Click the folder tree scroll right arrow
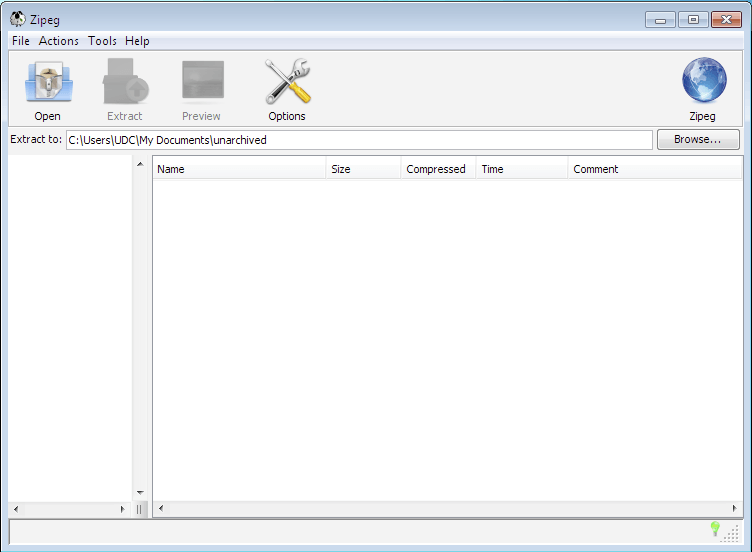 pos(122,509)
